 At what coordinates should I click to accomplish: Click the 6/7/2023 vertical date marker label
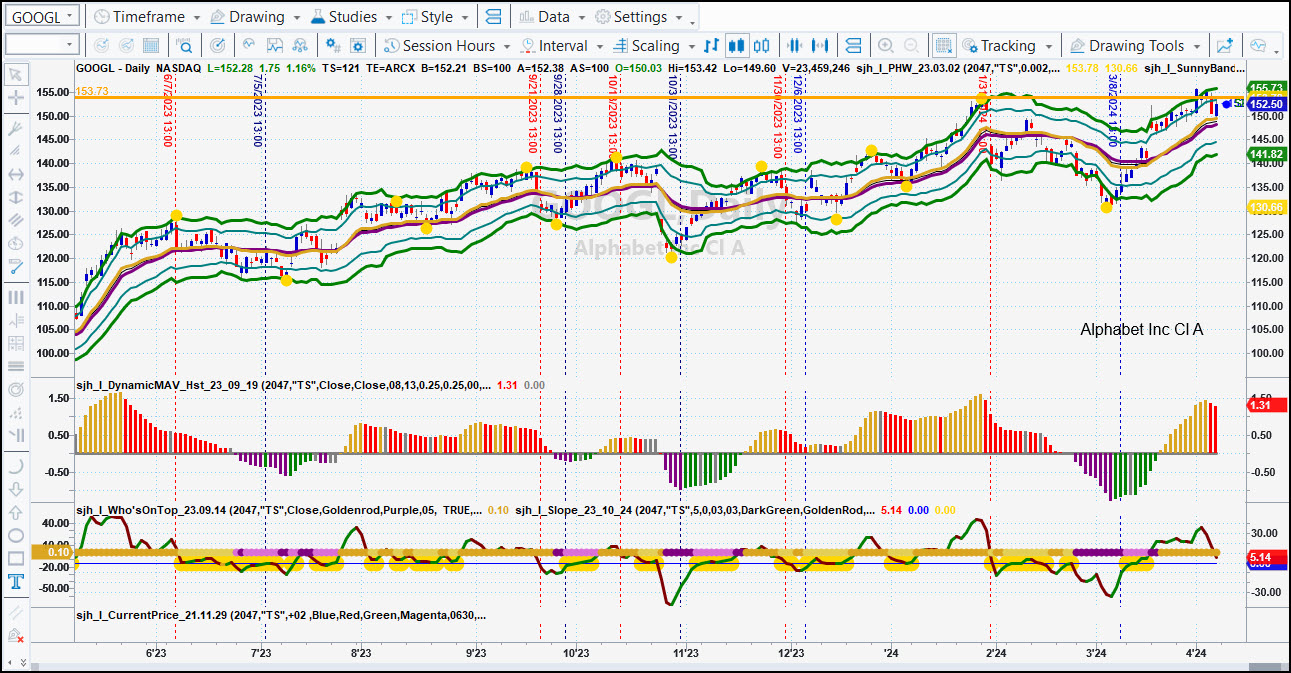pos(167,109)
